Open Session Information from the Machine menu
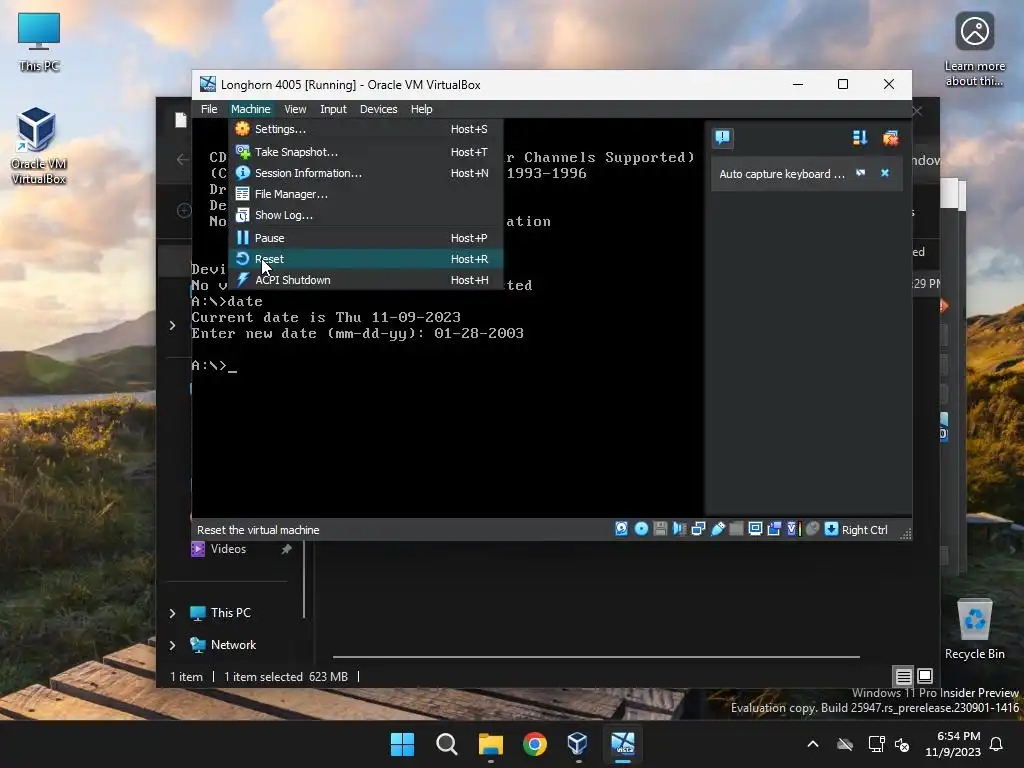This screenshot has width=1024, height=768. [x=366, y=173]
